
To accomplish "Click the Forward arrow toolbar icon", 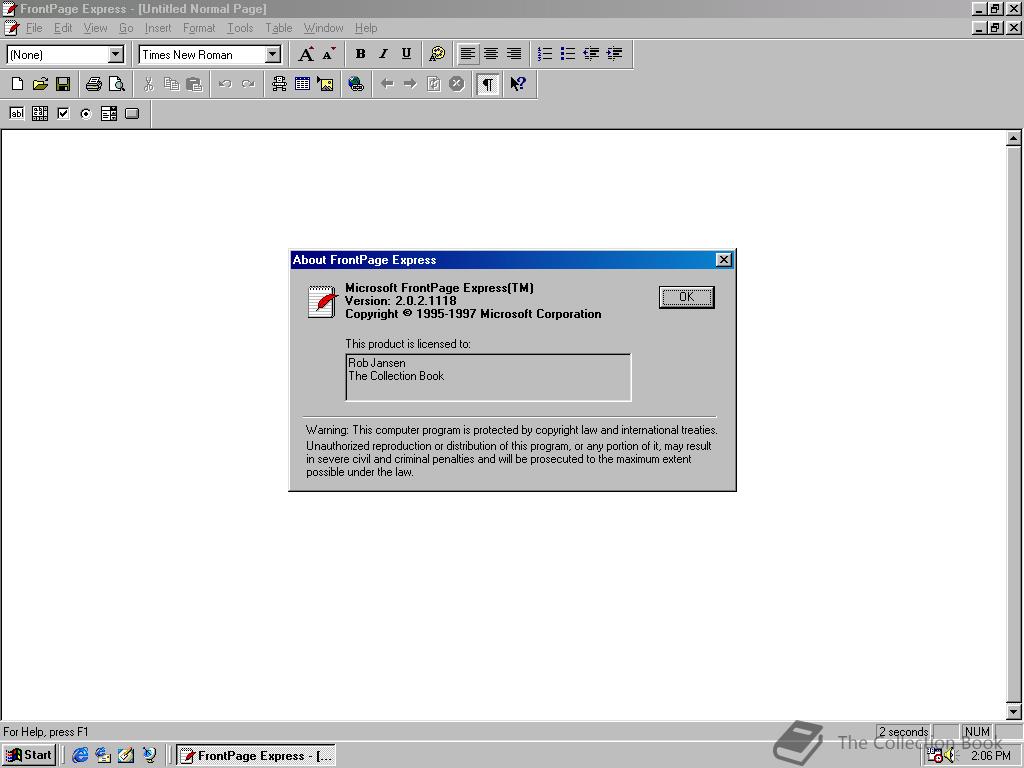I will [410, 84].
